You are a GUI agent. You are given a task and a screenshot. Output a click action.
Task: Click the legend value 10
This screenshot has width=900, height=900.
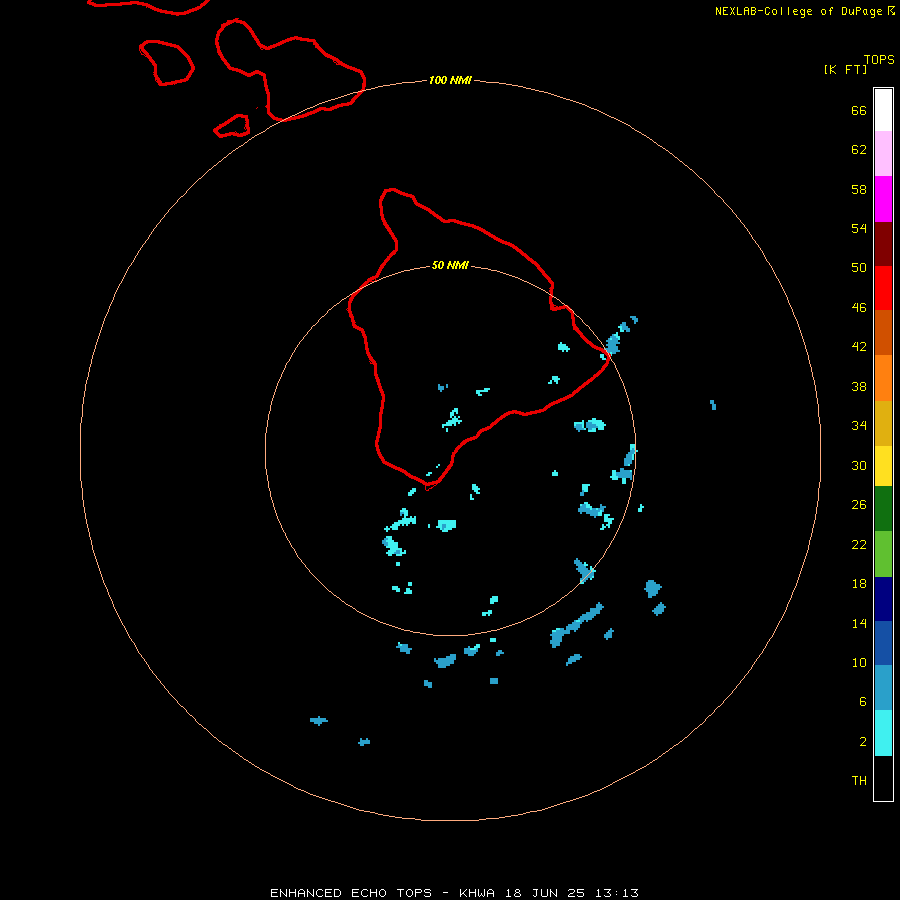click(859, 662)
